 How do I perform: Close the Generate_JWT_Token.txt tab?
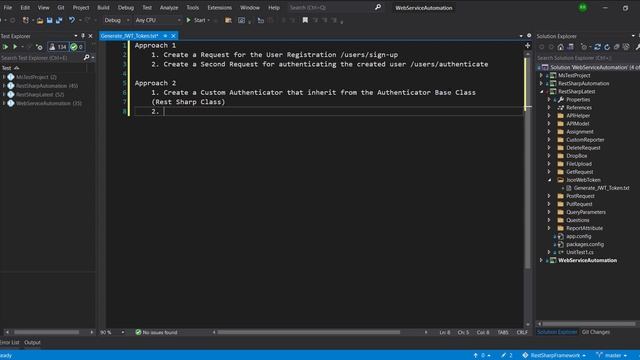[x=173, y=36]
